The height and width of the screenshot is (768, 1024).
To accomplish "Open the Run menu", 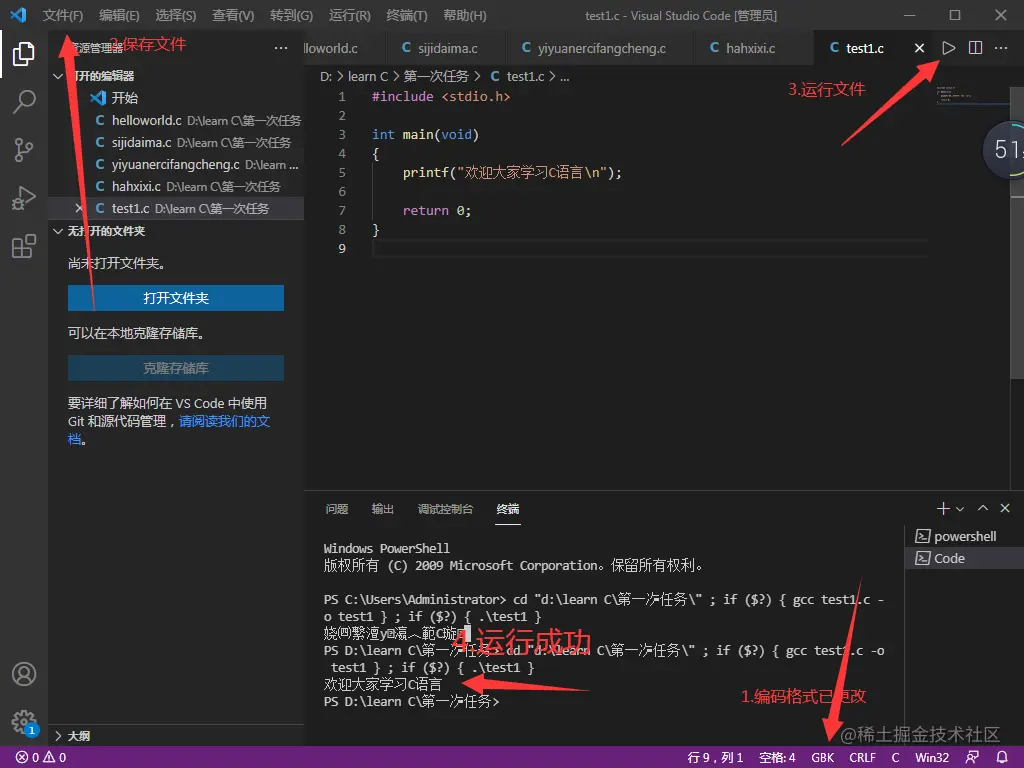I will pyautogui.click(x=349, y=15).
